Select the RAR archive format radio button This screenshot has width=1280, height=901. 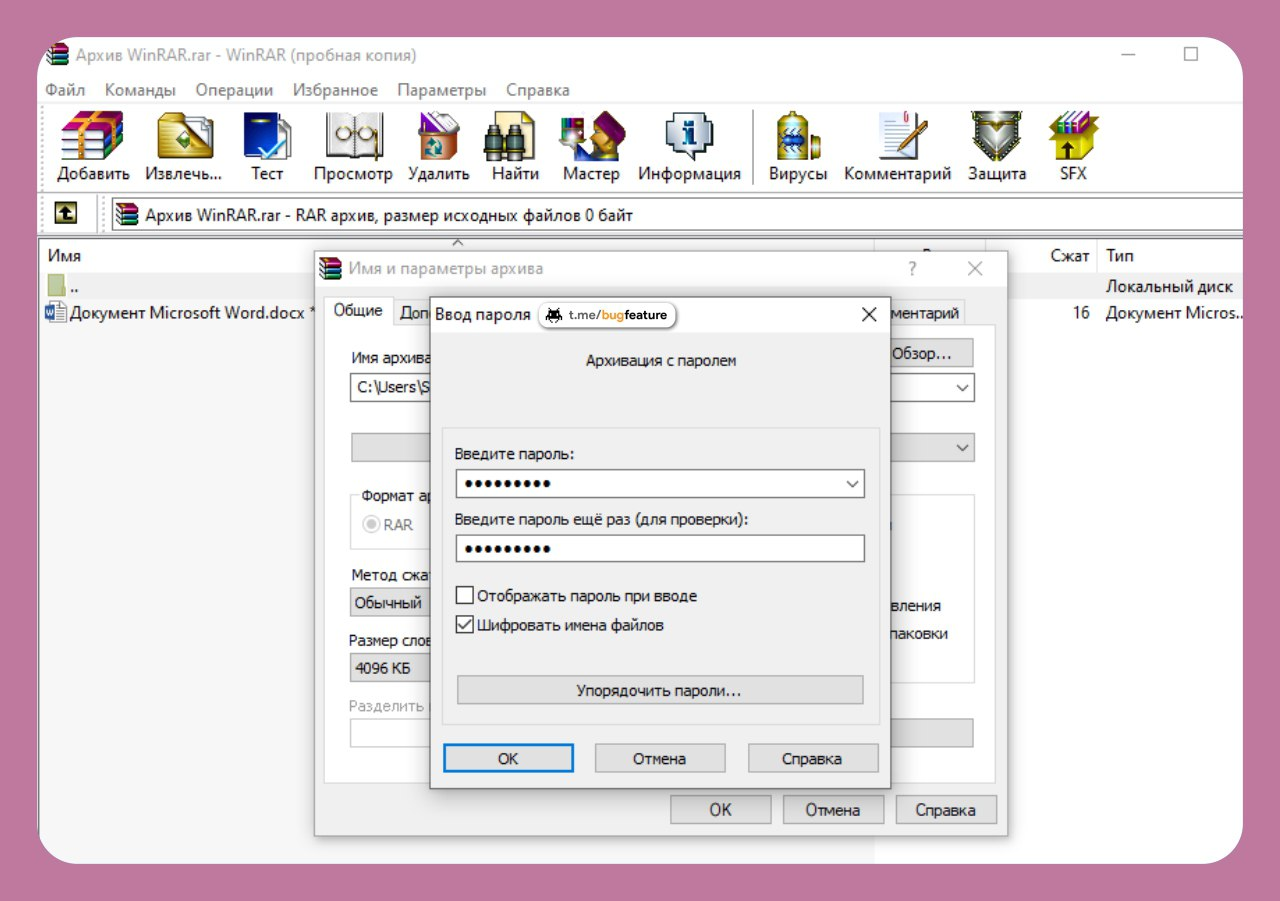pyautogui.click(x=371, y=525)
